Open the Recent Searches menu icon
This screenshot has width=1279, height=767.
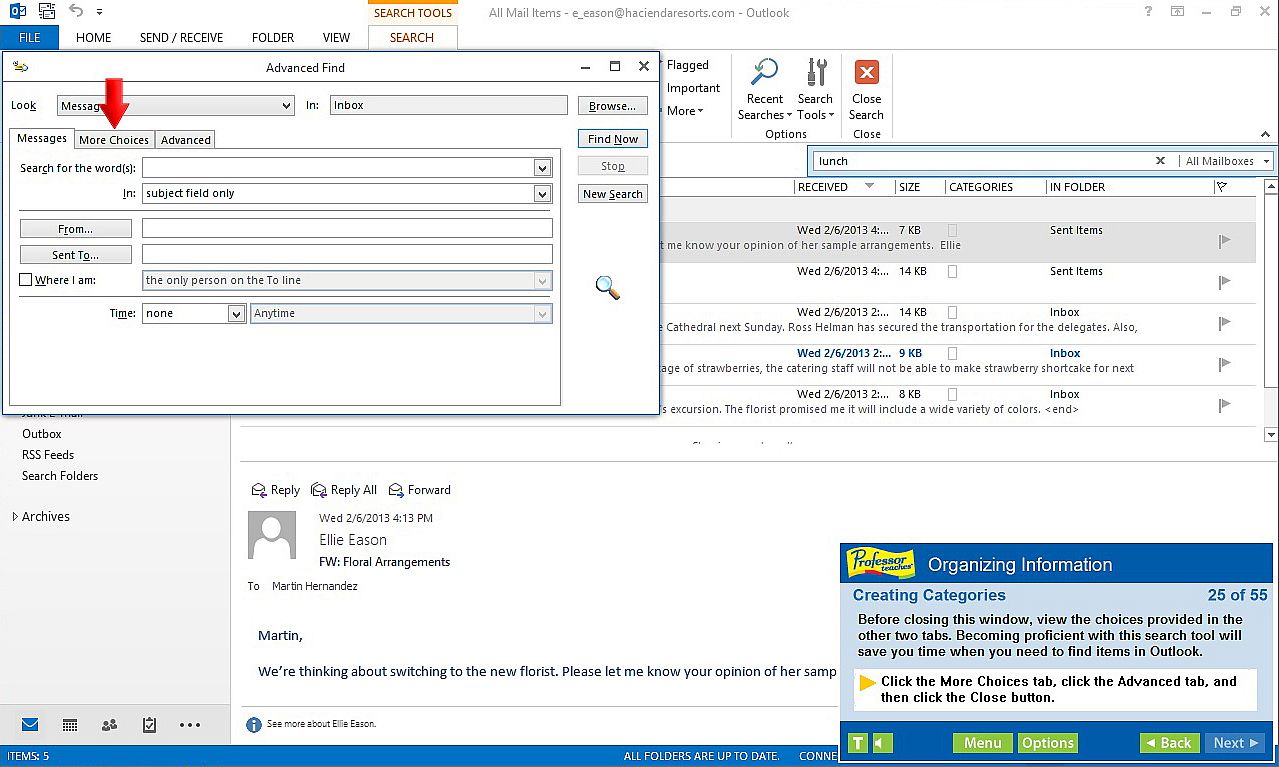pos(764,72)
